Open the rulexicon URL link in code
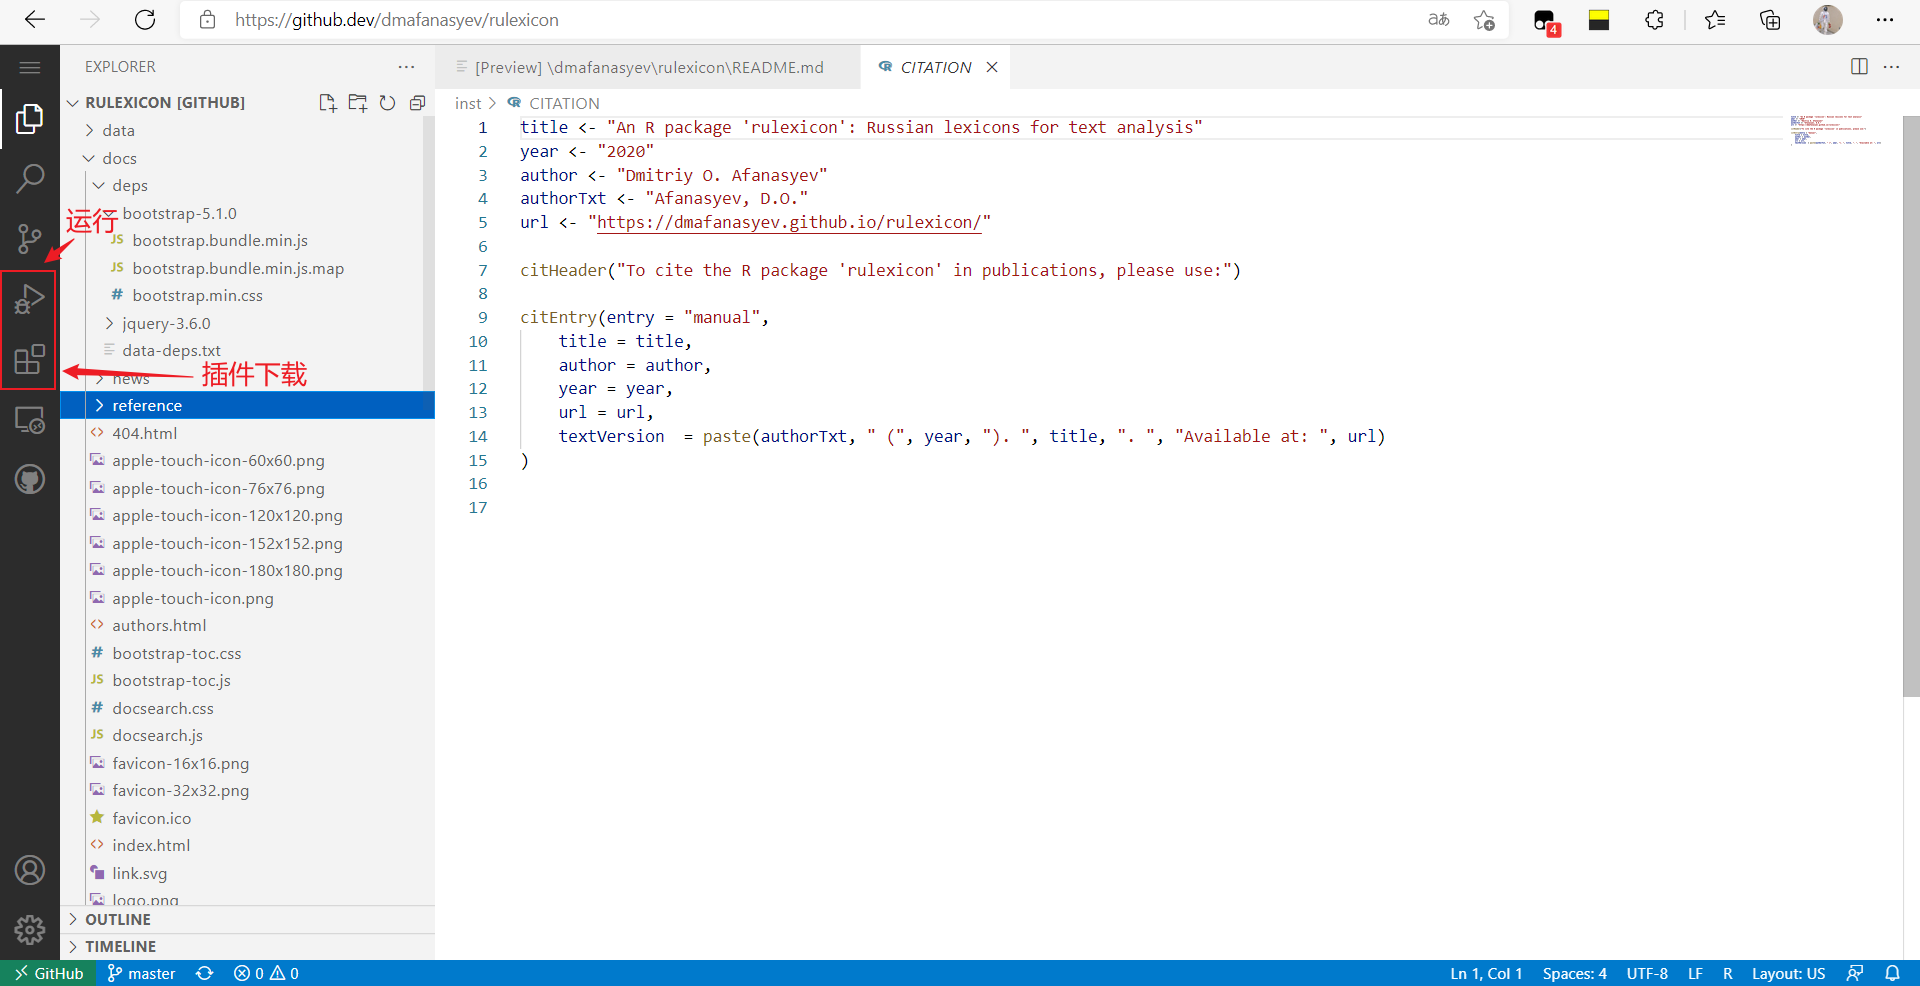This screenshot has width=1920, height=986. tap(788, 223)
